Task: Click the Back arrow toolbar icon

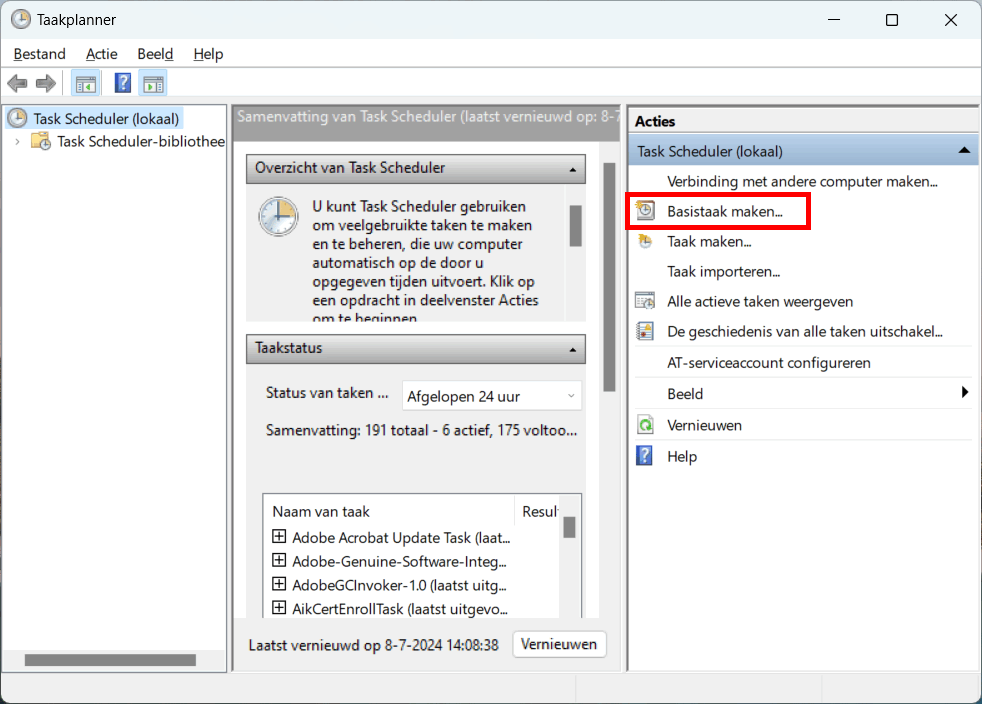Action: (x=17, y=83)
